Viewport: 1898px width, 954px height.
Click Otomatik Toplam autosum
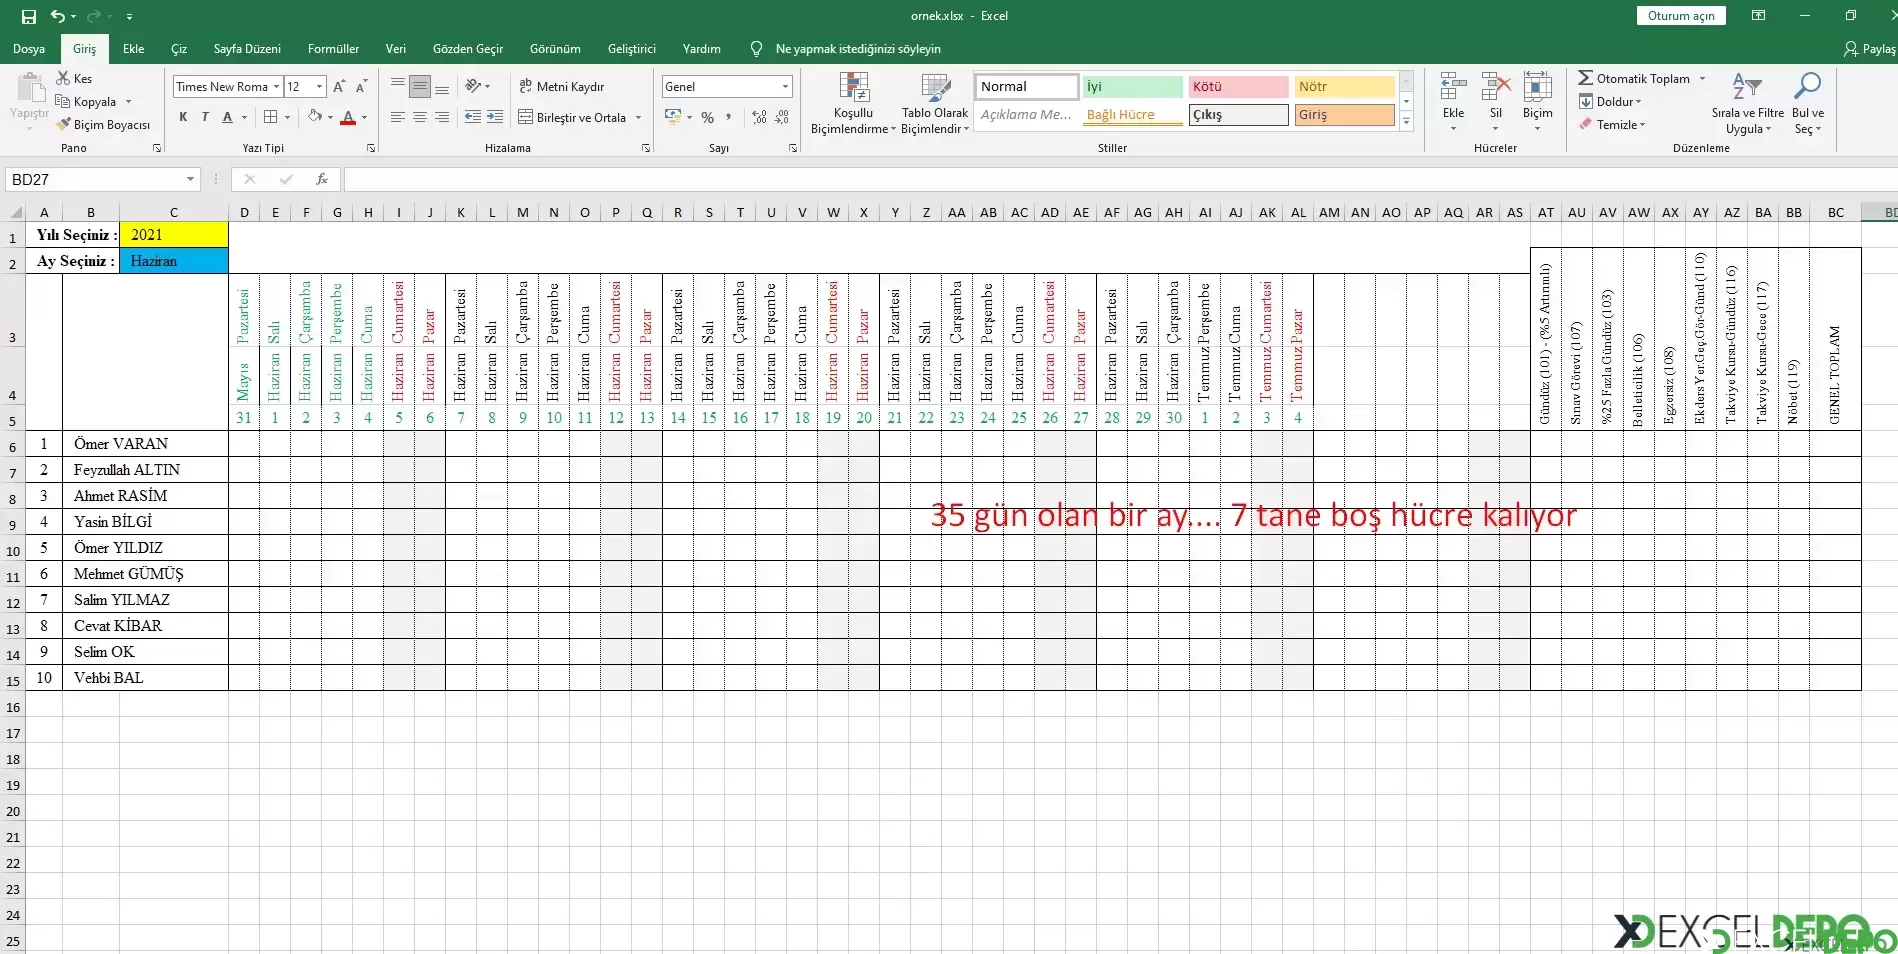point(1634,78)
